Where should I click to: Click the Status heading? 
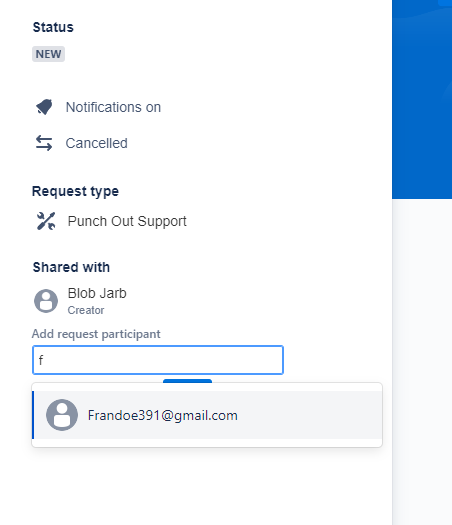point(53,27)
